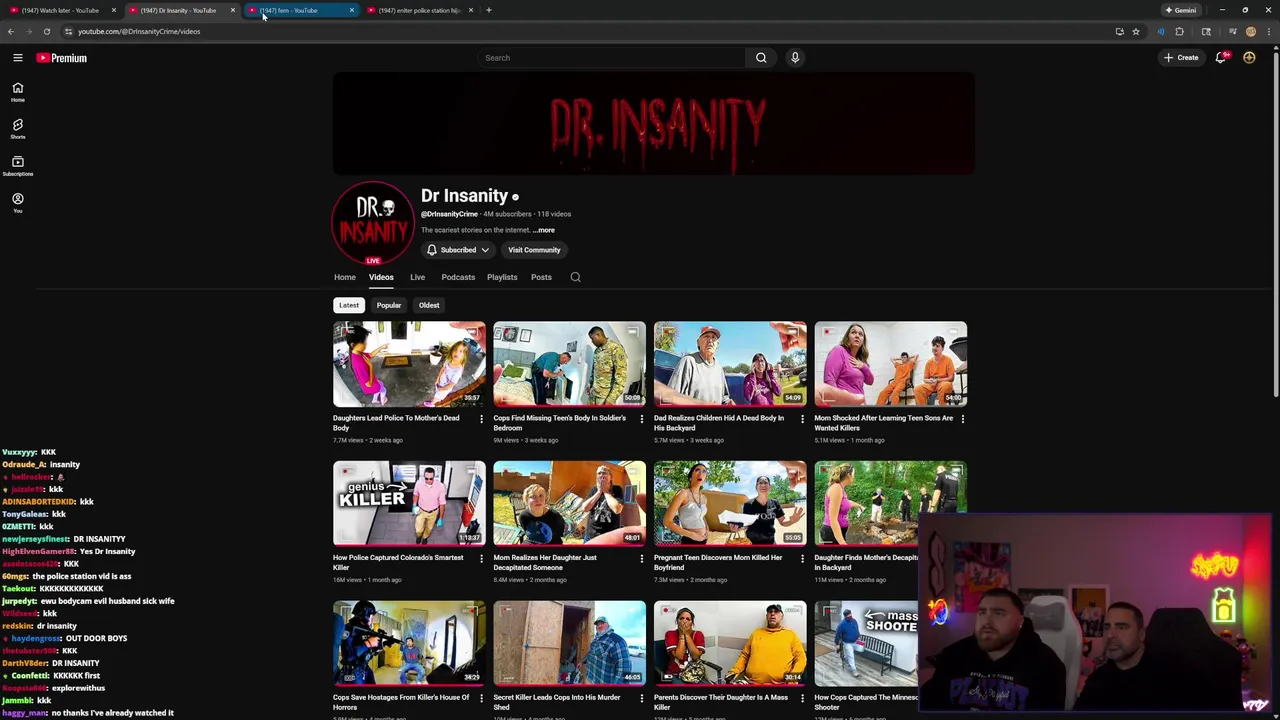The image size is (1280, 720).
Task: Select the Oldest filter chip
Action: pos(429,305)
